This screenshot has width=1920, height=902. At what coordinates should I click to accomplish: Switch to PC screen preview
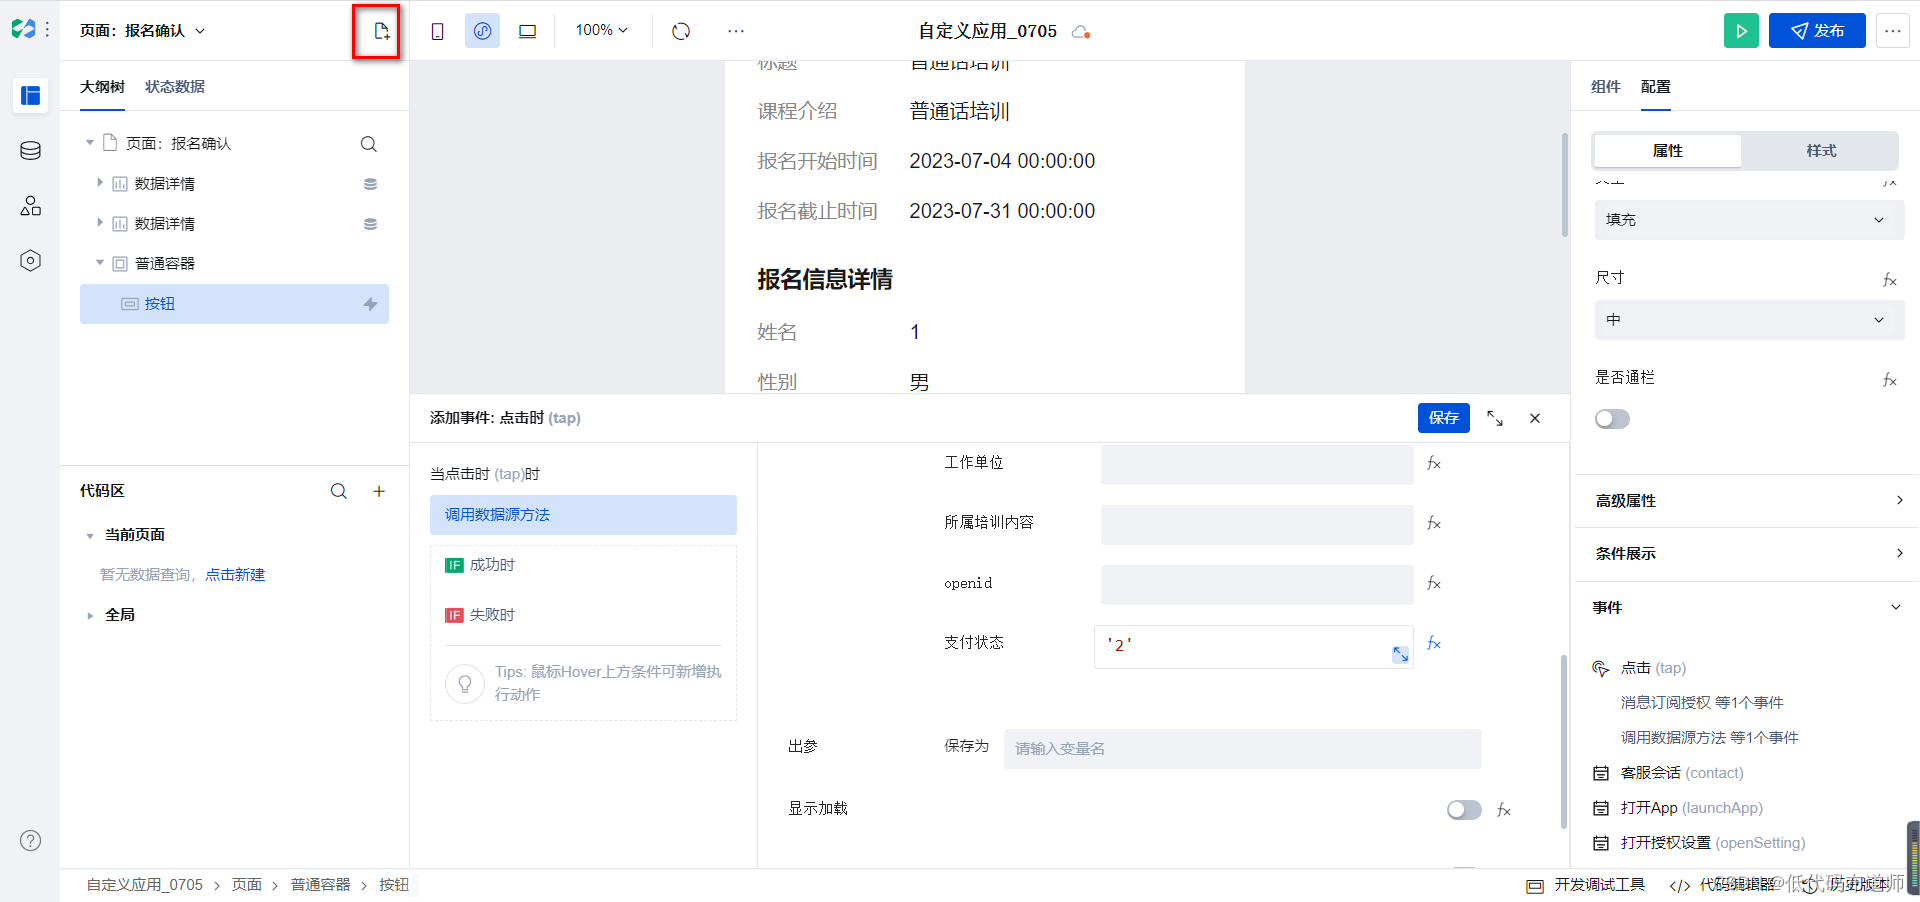[x=527, y=31]
